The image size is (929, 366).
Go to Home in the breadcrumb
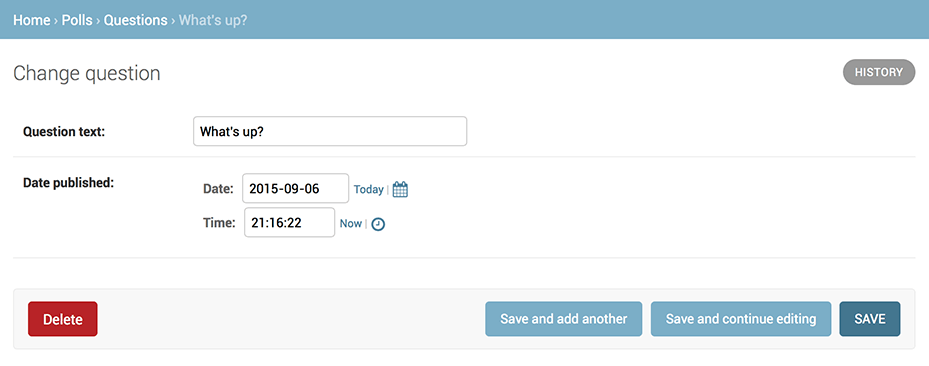tap(32, 20)
